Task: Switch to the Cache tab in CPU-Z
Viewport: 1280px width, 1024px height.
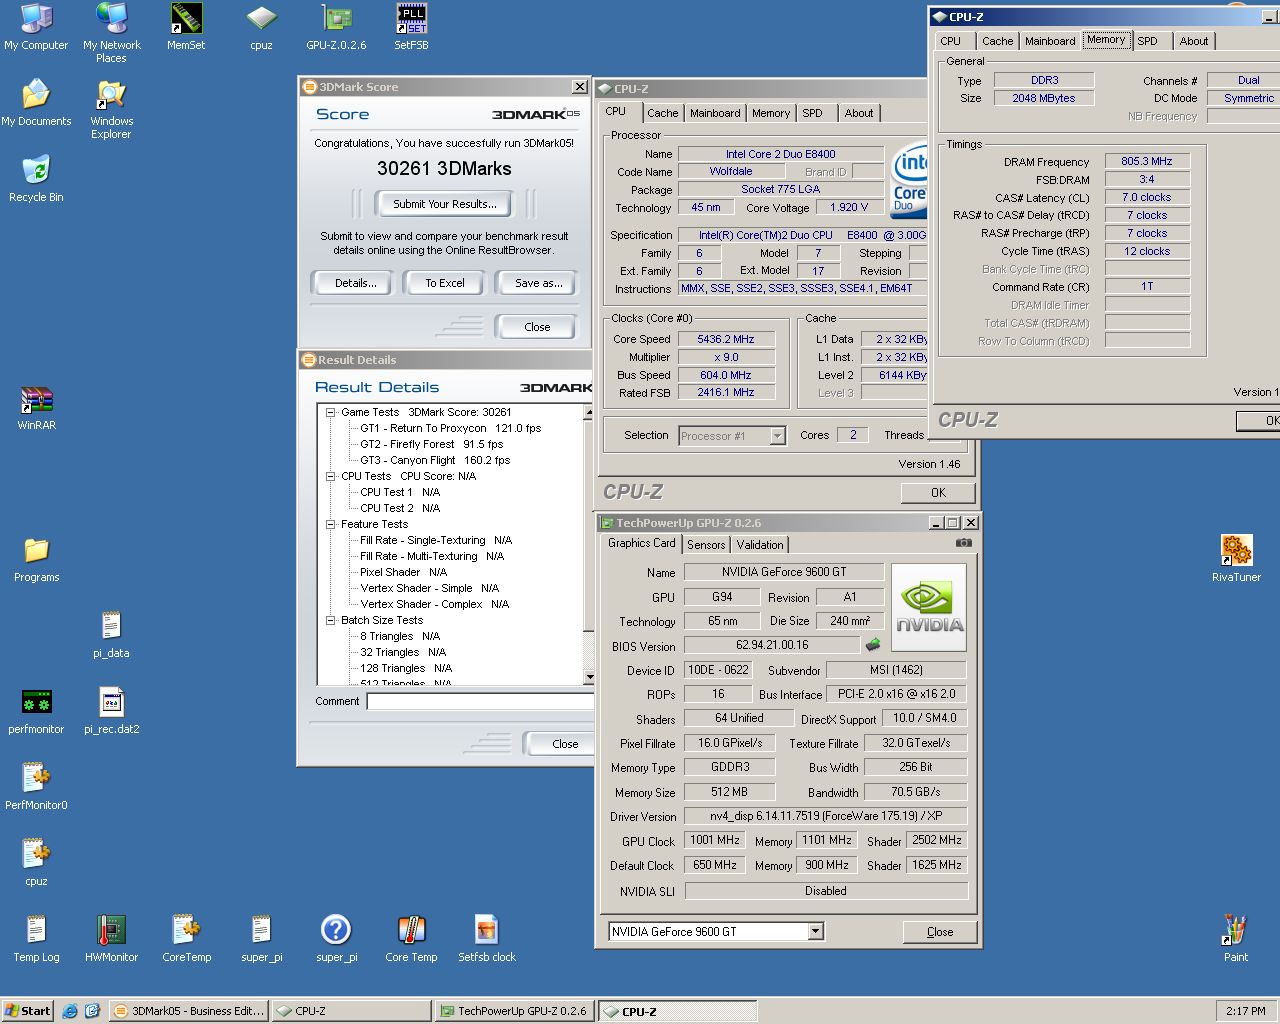Action: 662,113
